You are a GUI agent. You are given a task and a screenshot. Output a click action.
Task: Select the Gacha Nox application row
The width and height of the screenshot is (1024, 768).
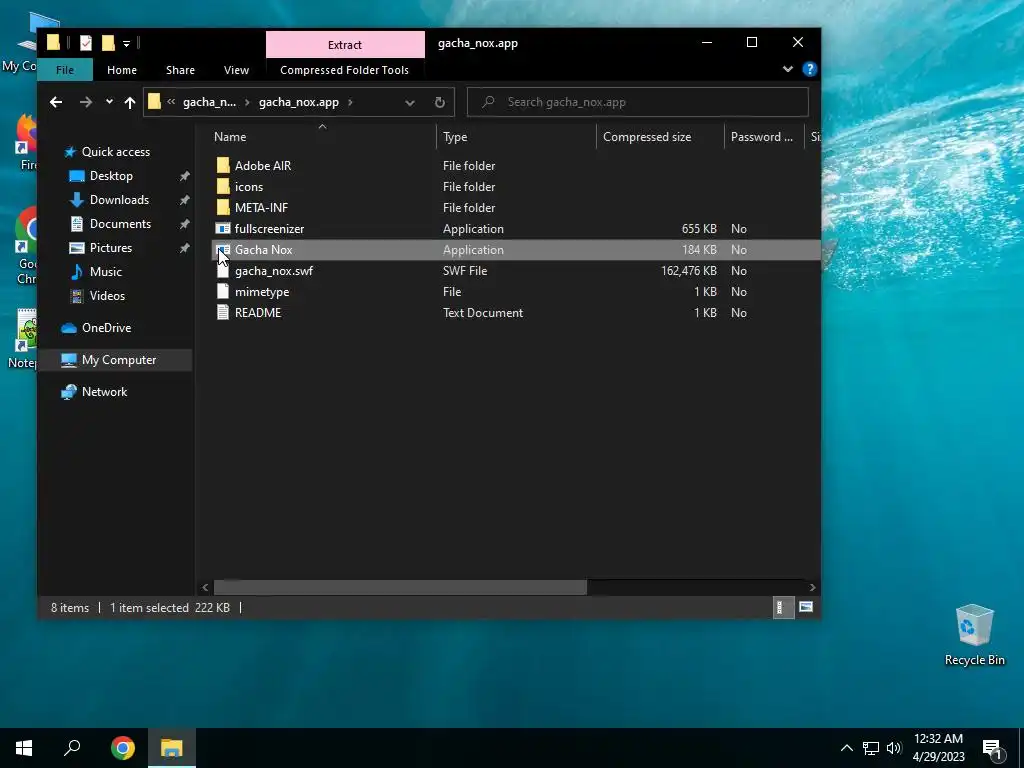pos(516,249)
